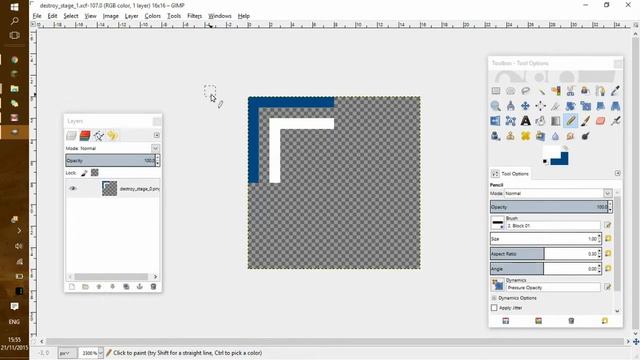This screenshot has width=640, height=360.
Task: Open Tool Options tab configuration menu
Action: point(618,173)
